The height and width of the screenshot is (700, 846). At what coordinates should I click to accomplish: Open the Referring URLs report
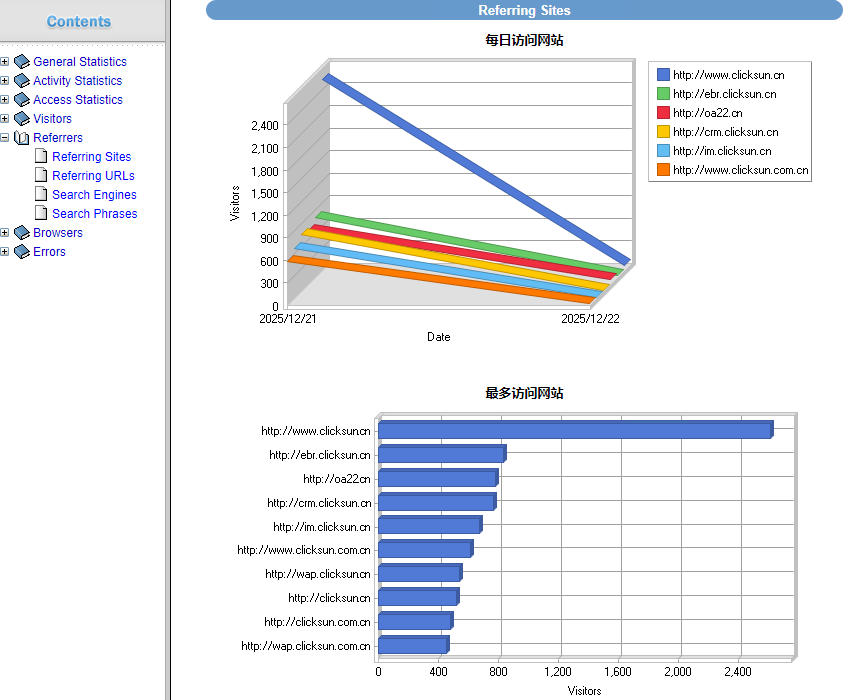point(93,176)
